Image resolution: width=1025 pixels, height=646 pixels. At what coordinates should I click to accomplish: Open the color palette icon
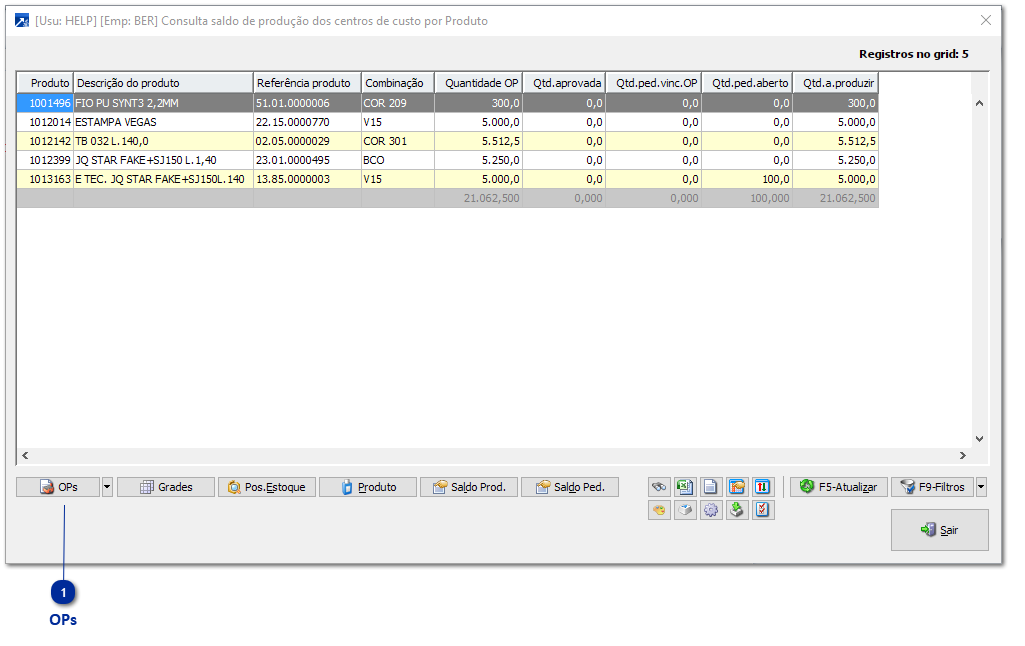coord(659,510)
